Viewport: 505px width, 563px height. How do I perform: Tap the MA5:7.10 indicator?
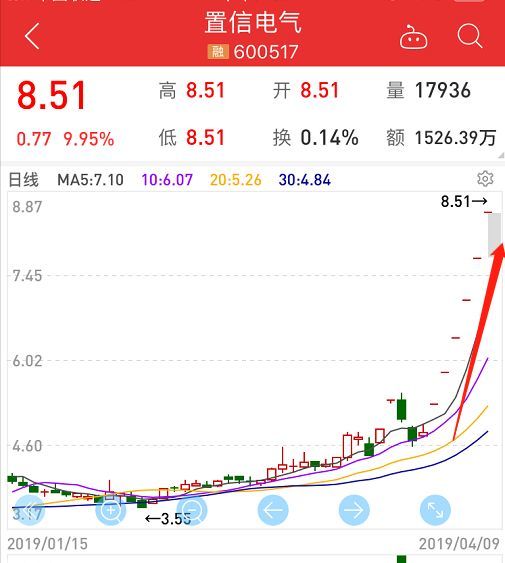[91, 180]
